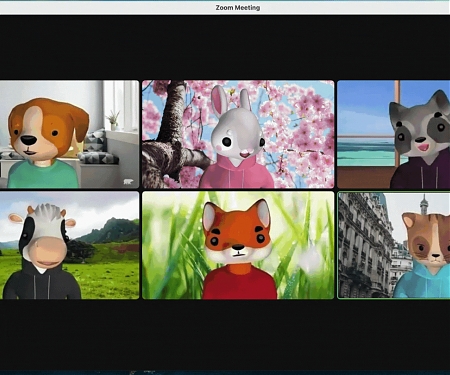Select the raccoon avatar participant video tile
The height and width of the screenshot is (375, 450).
click(x=393, y=134)
